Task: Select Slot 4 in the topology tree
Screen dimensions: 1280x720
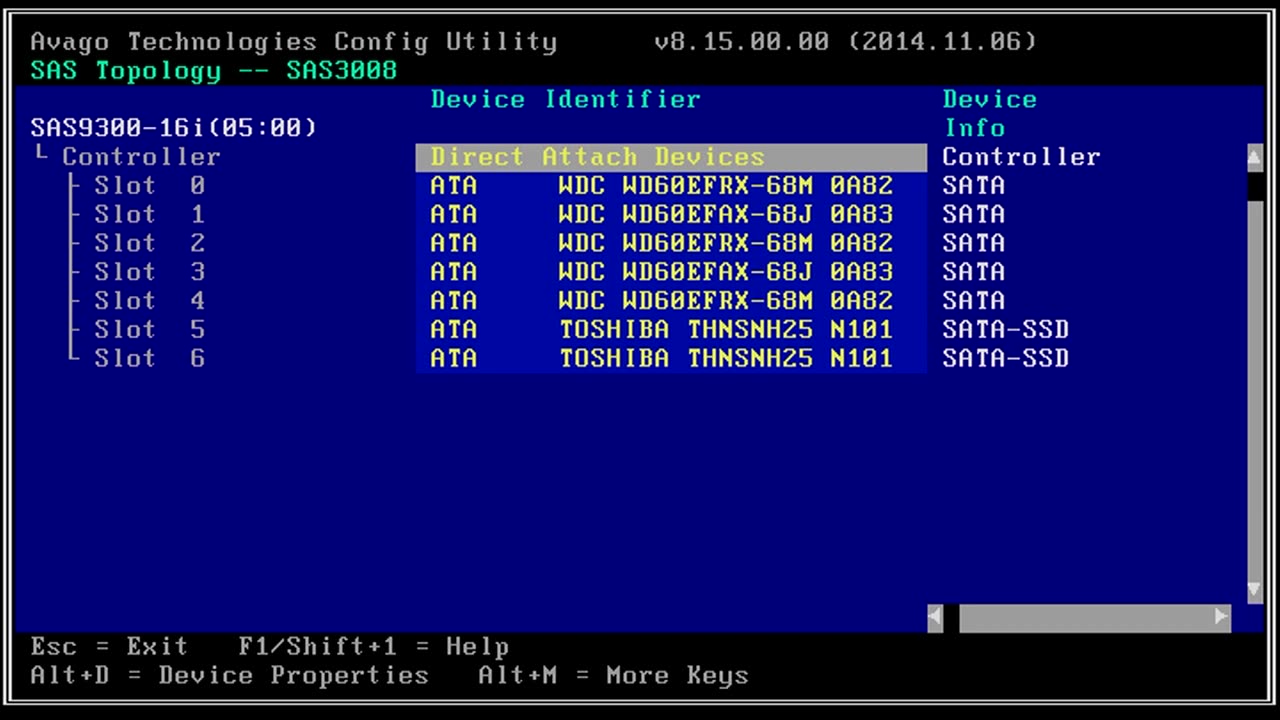Action: pos(150,301)
